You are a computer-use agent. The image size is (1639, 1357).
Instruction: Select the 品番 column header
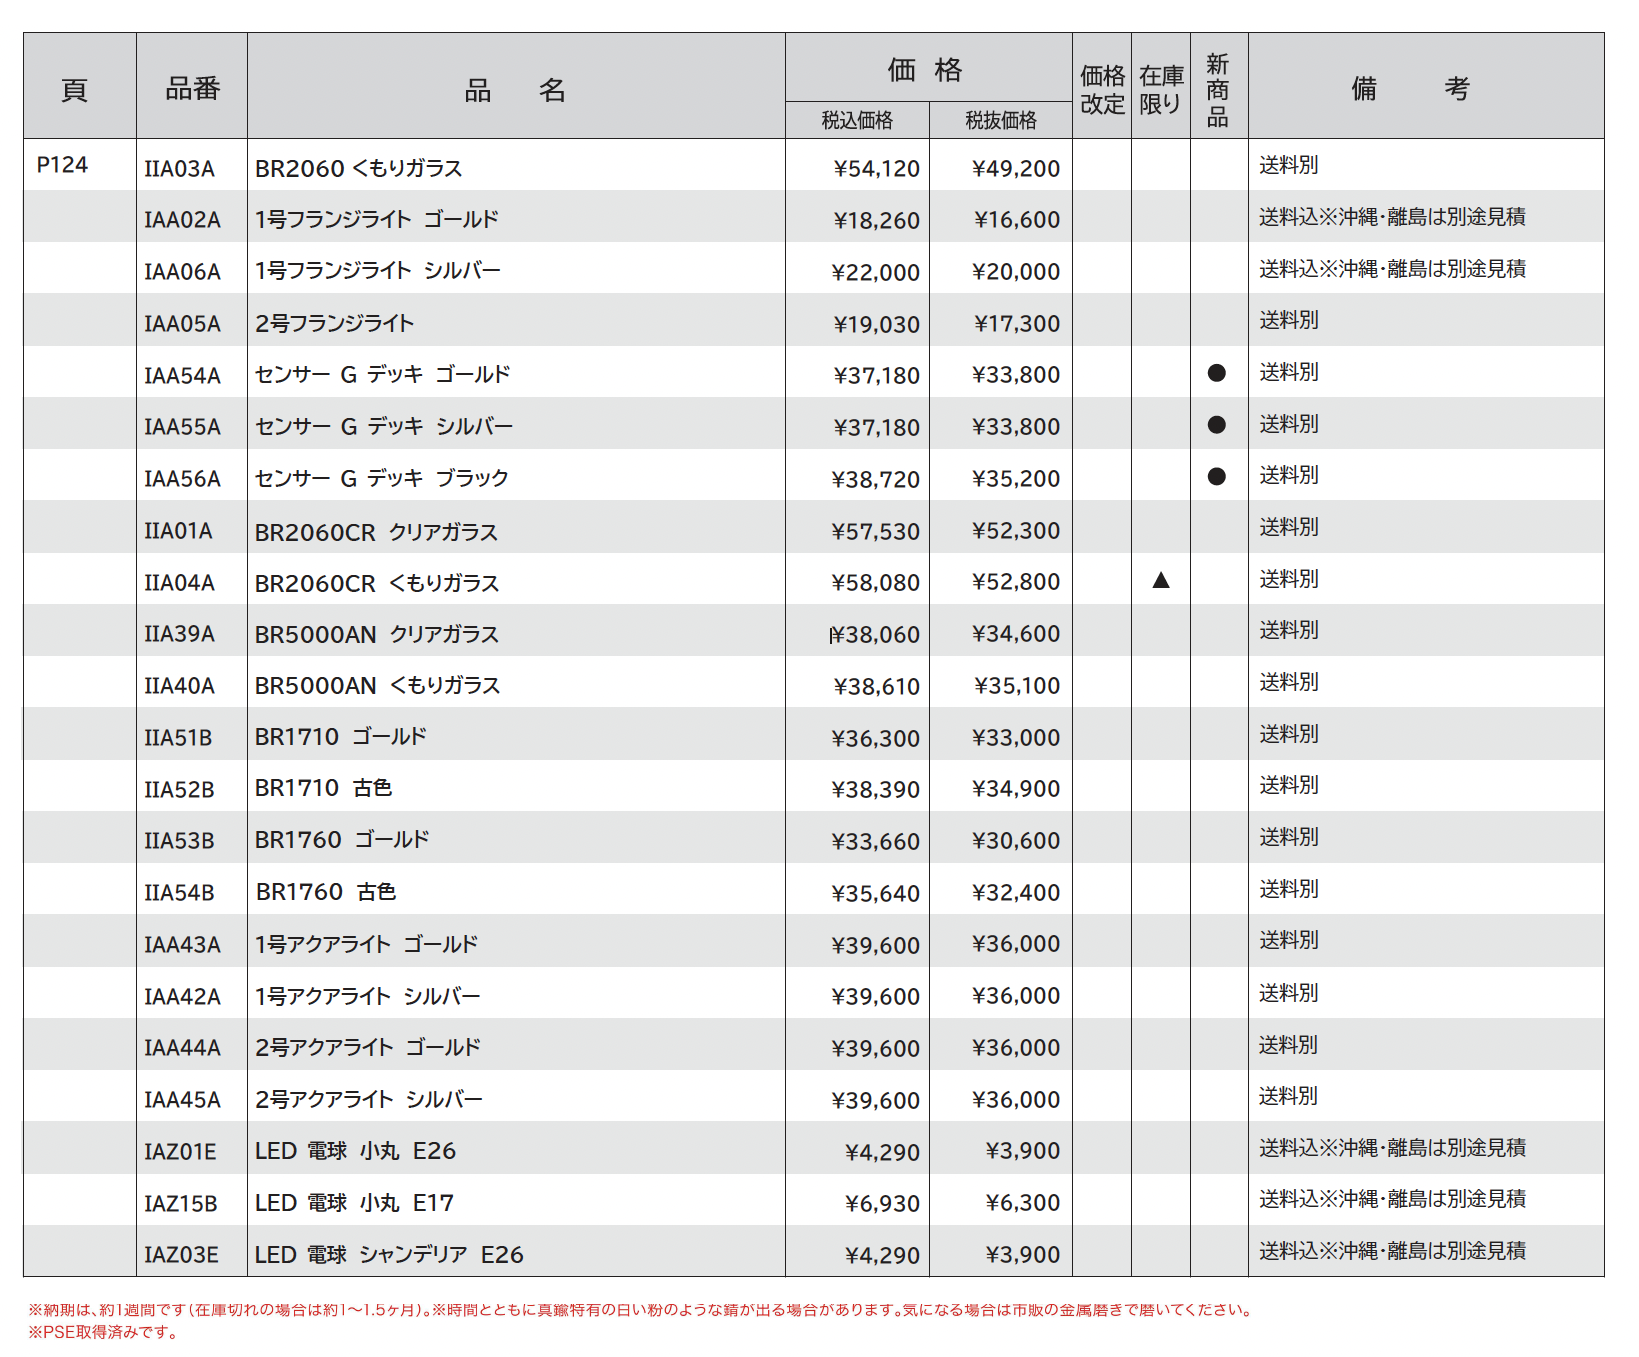click(192, 89)
